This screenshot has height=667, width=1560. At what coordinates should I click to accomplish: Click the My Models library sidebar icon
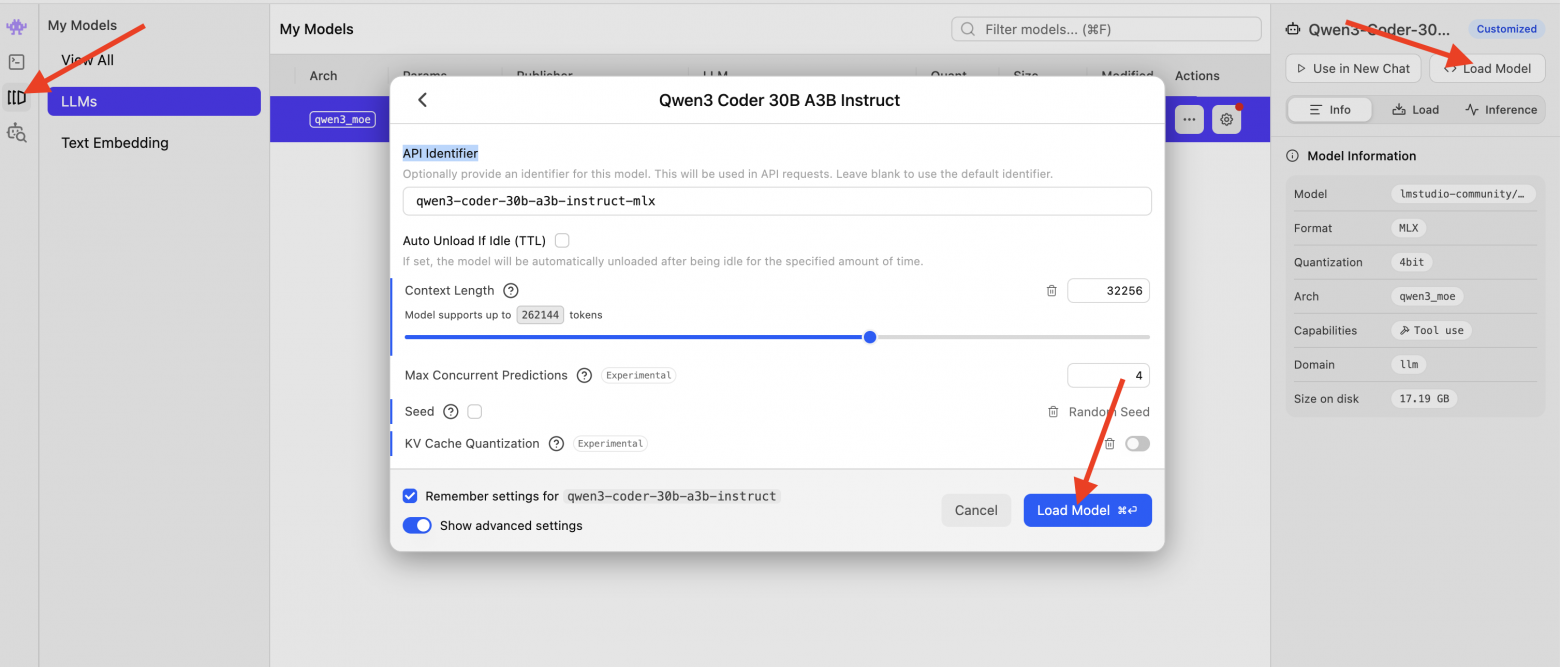point(16,97)
